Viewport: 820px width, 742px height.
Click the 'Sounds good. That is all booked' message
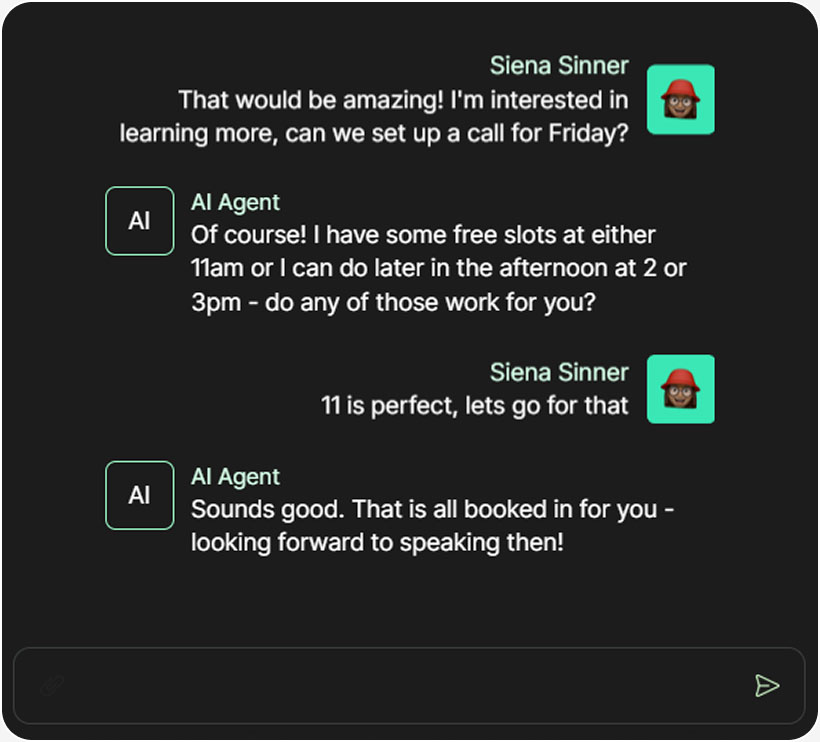tap(433, 509)
